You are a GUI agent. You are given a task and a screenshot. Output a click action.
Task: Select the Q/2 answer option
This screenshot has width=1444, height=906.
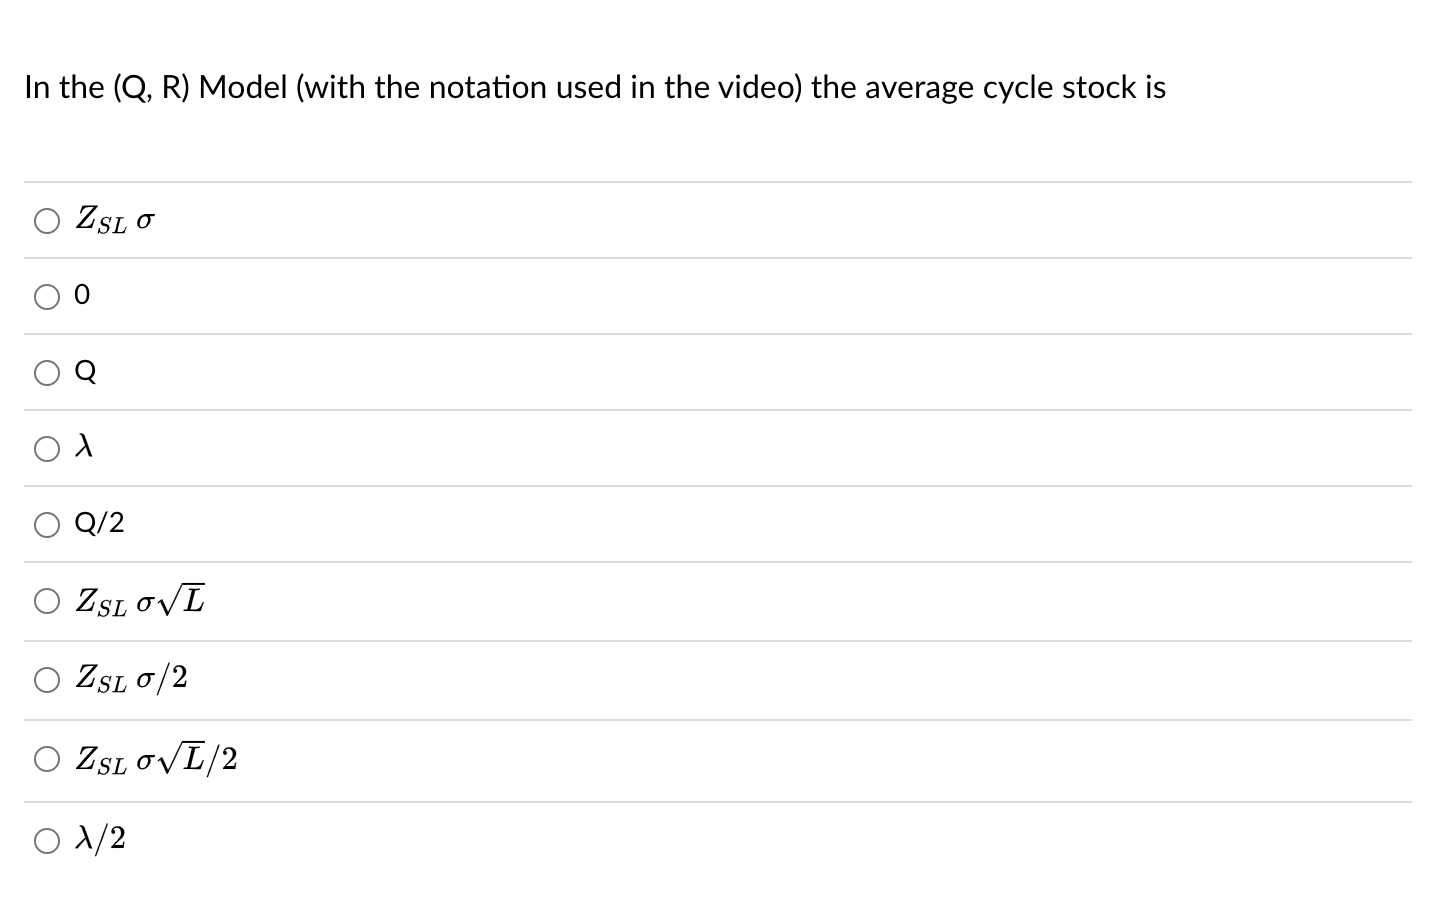pos(46,524)
